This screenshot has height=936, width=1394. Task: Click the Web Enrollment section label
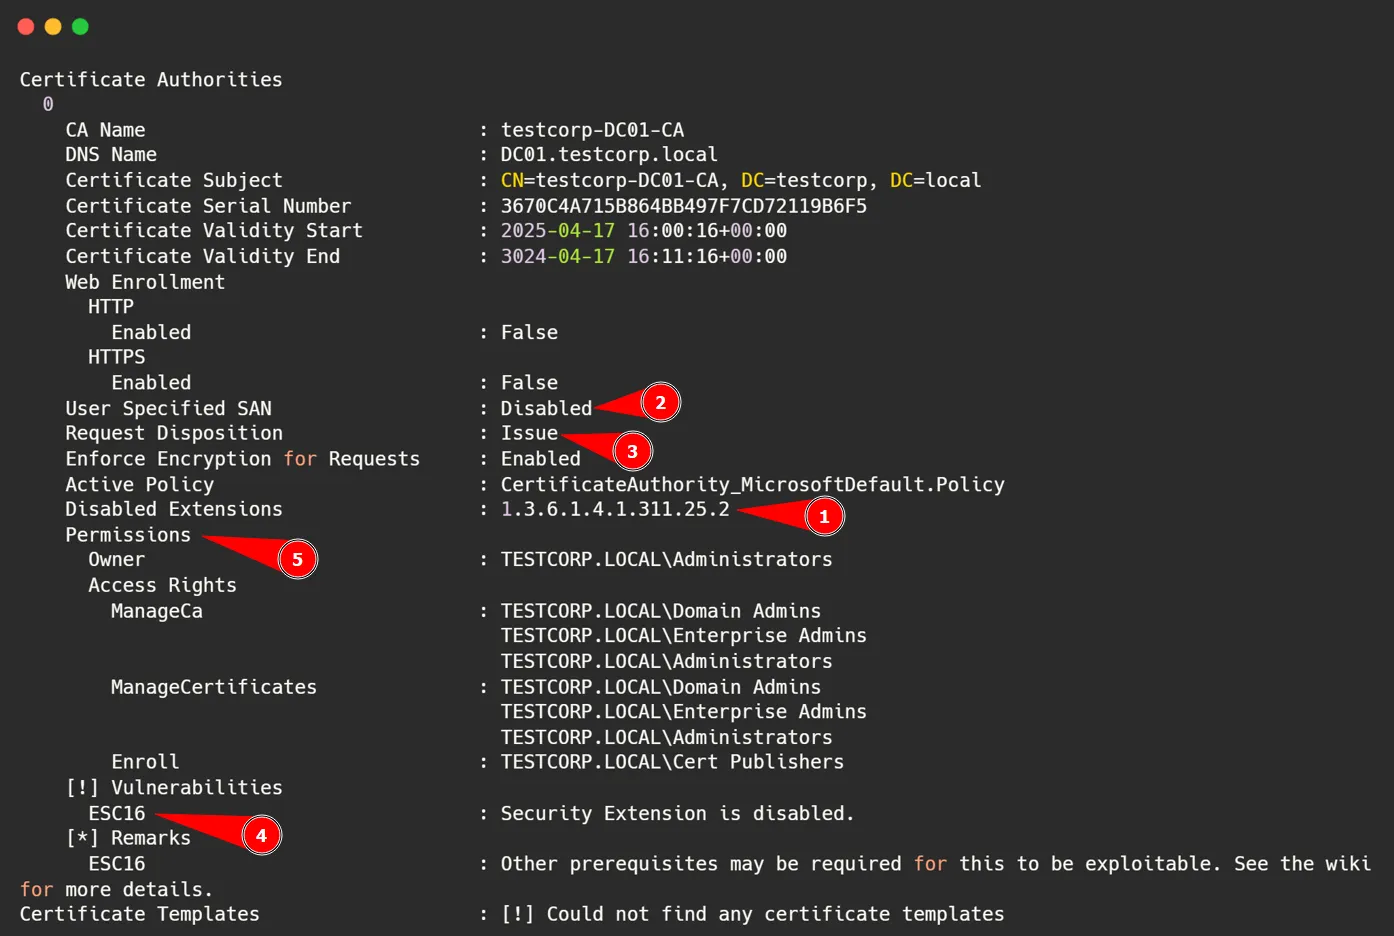(145, 282)
